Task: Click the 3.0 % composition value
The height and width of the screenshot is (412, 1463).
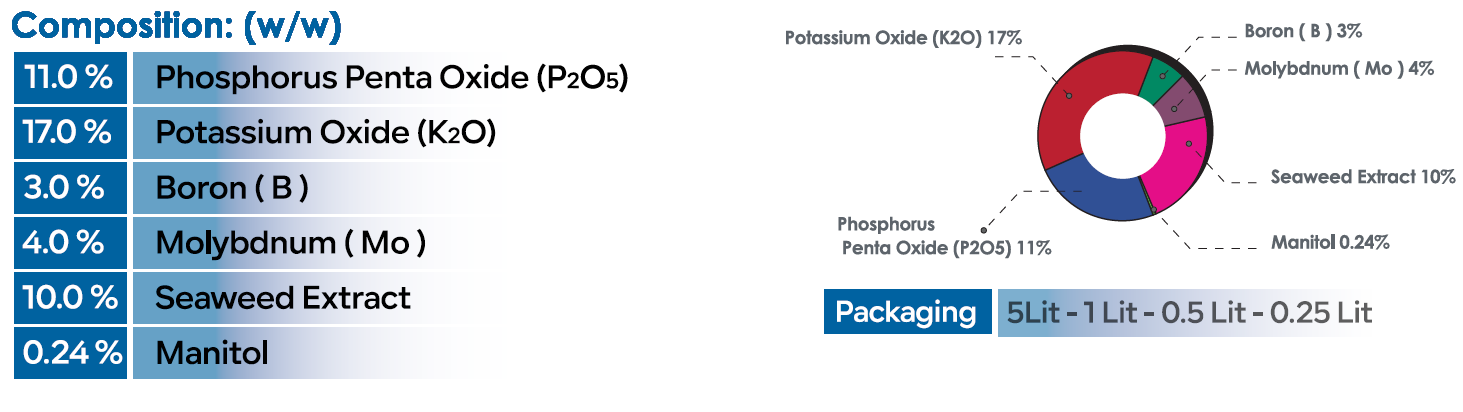Action: [69, 187]
